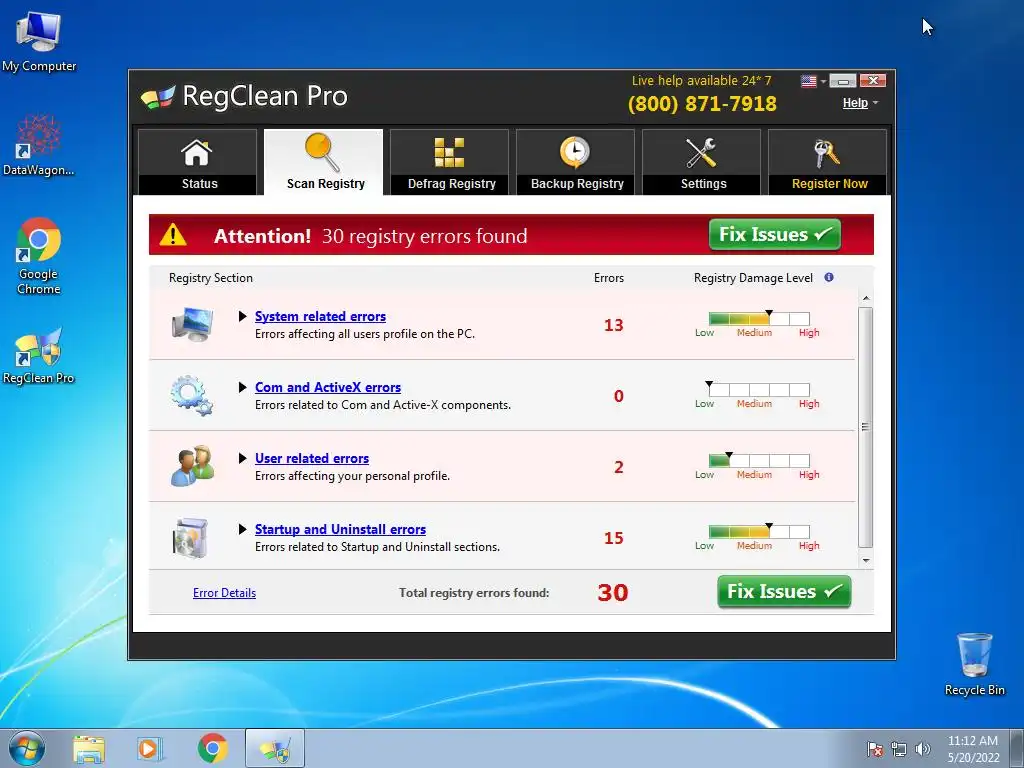
Task: Select Register Now tab
Action: point(827,161)
